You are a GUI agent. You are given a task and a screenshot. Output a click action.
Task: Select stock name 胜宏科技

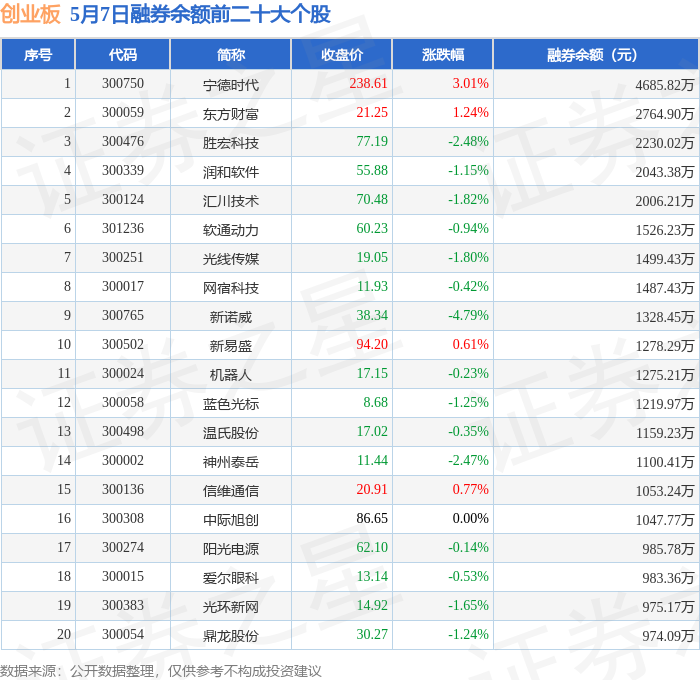[231, 143]
